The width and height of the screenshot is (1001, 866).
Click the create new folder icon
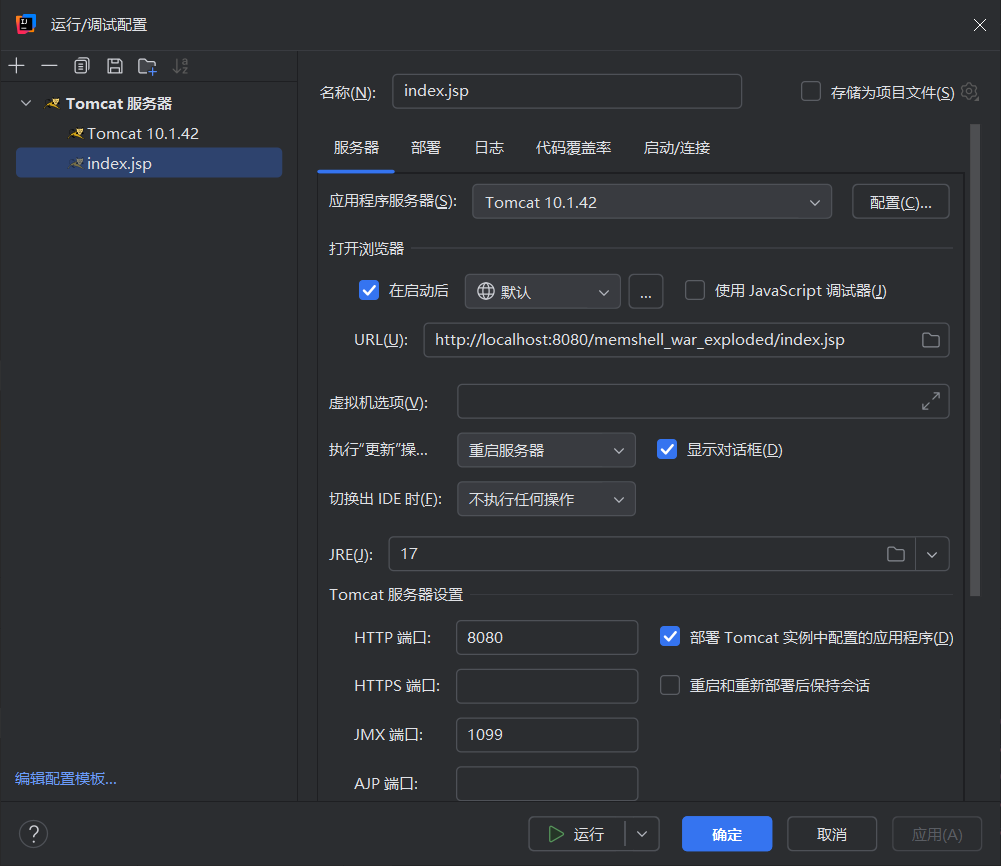(x=147, y=66)
